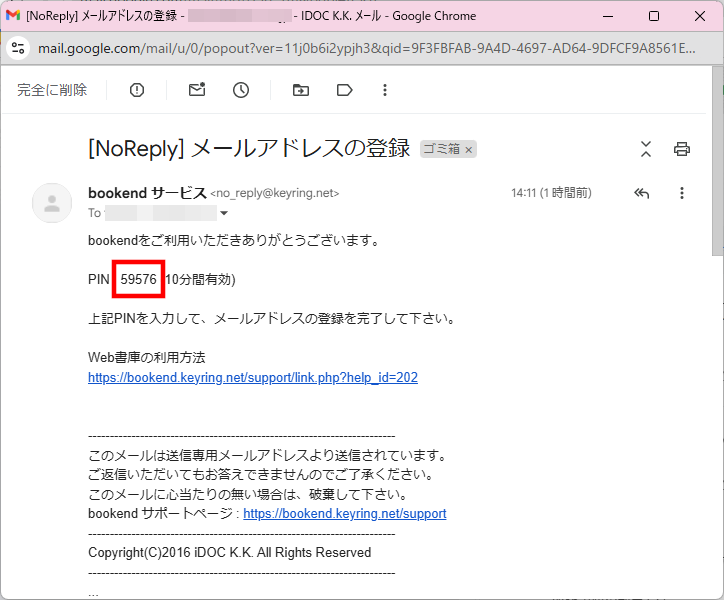
Task: Open the Web書庫 help_id=202 link
Action: pos(253,377)
